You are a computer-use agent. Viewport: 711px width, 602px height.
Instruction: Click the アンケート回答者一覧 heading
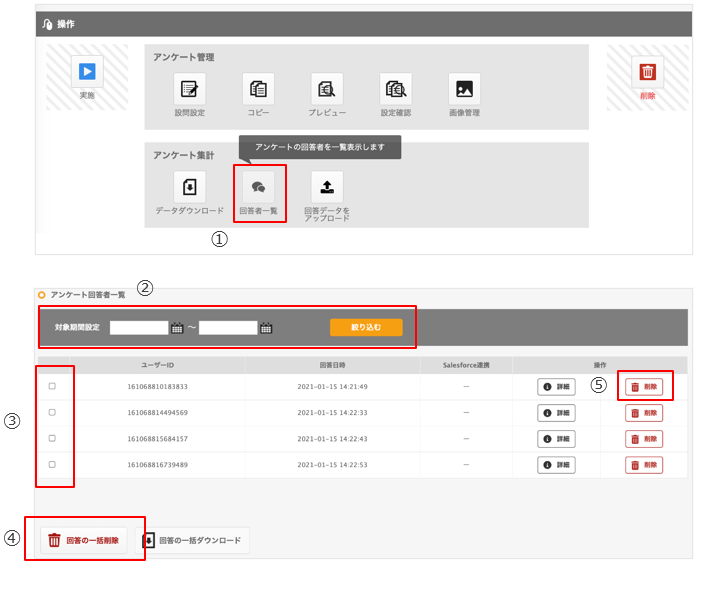(88, 295)
